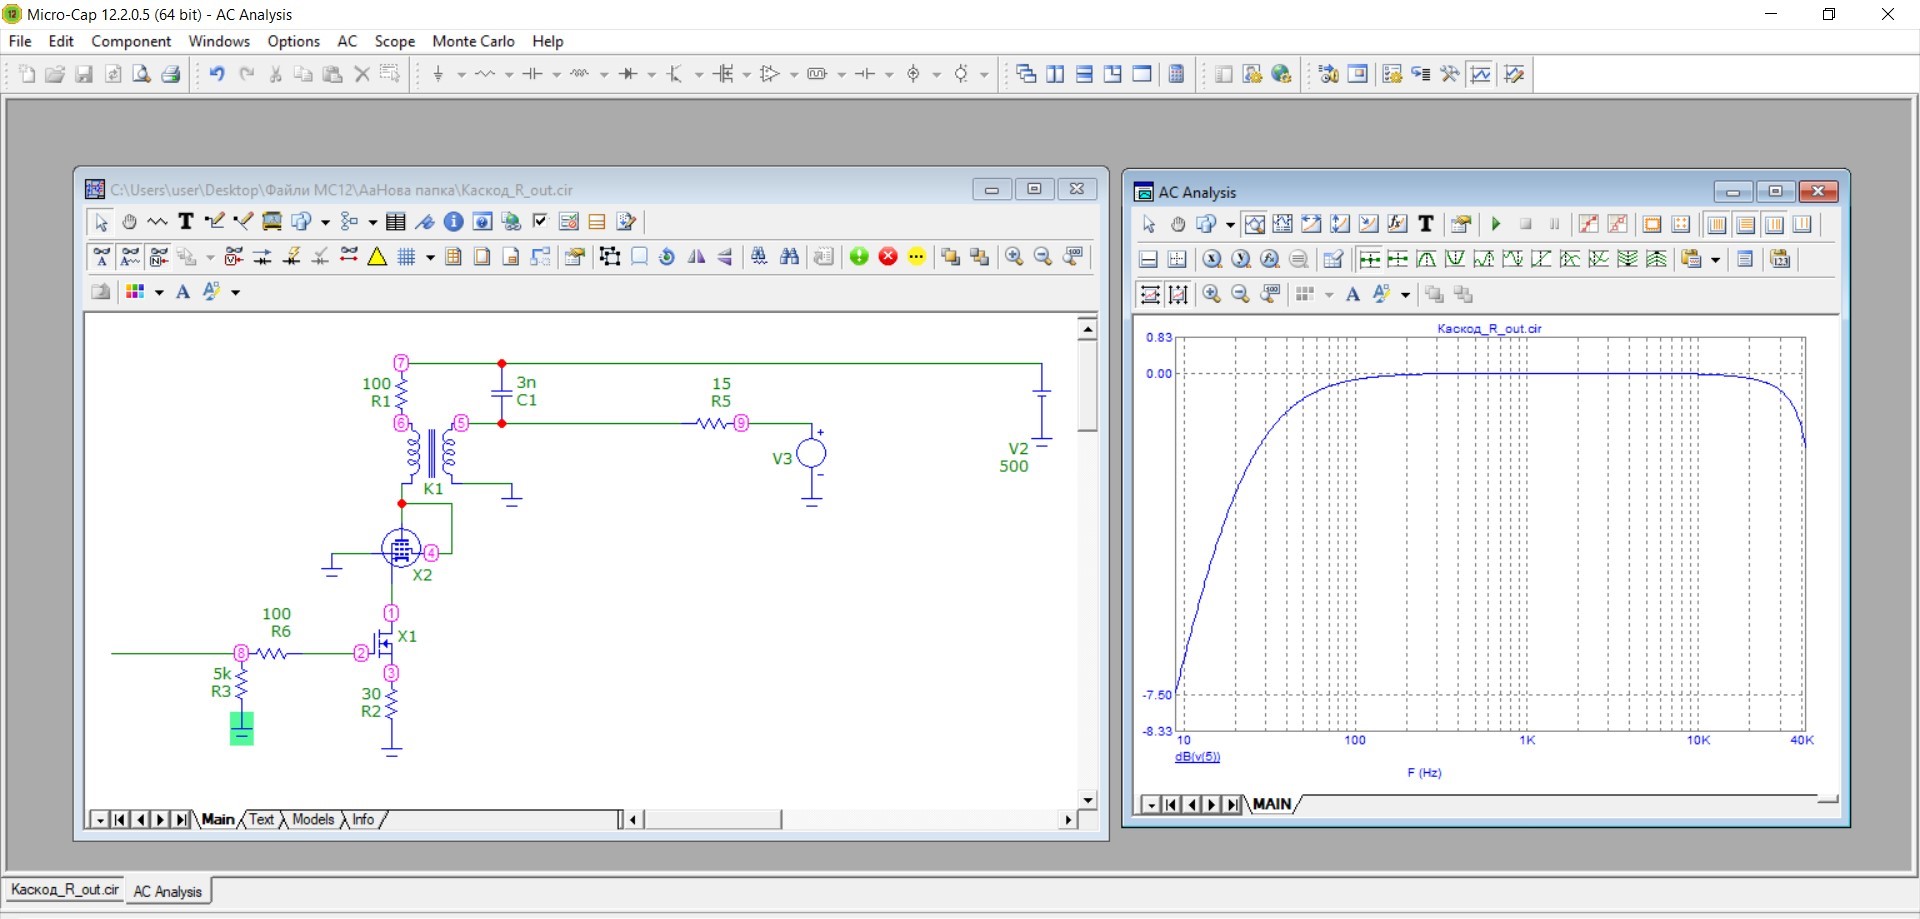Click the blue Info mode icon
Viewport: 1920px width, 919px height.
453,222
